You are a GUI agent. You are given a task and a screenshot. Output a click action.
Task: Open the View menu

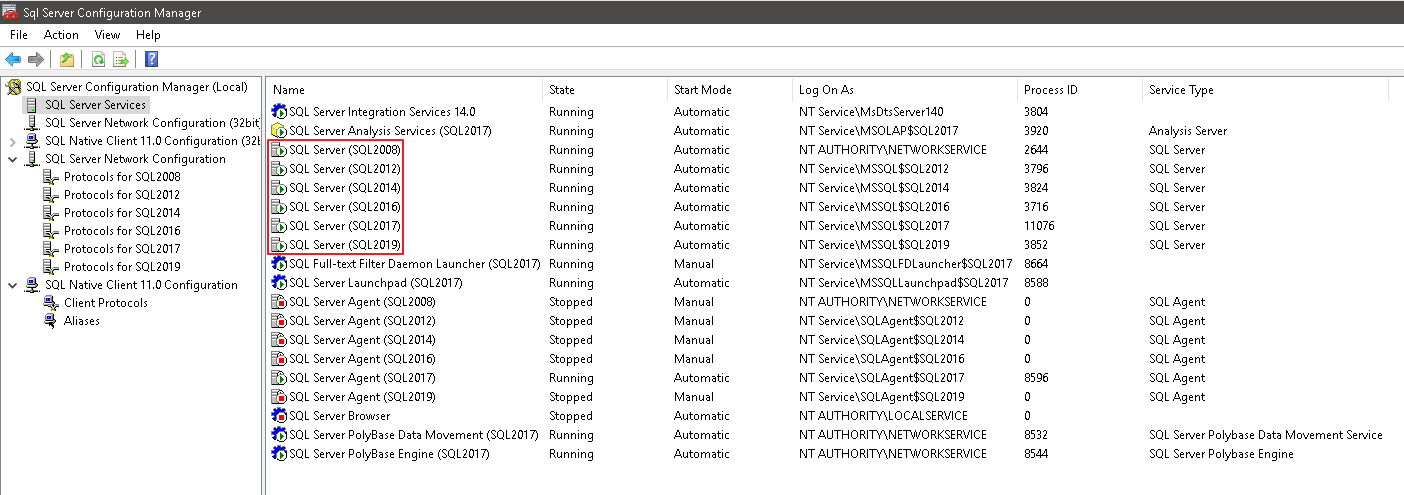pos(107,35)
